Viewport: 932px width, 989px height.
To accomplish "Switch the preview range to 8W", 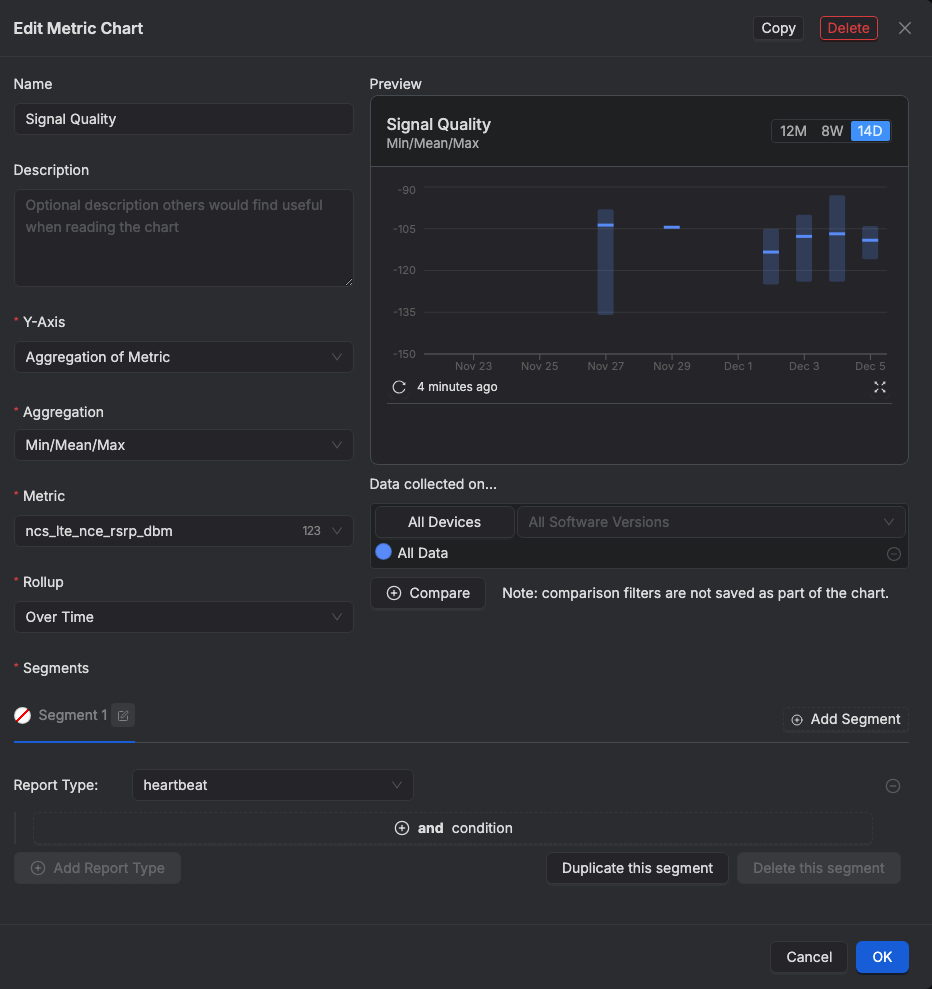I will click(x=832, y=131).
